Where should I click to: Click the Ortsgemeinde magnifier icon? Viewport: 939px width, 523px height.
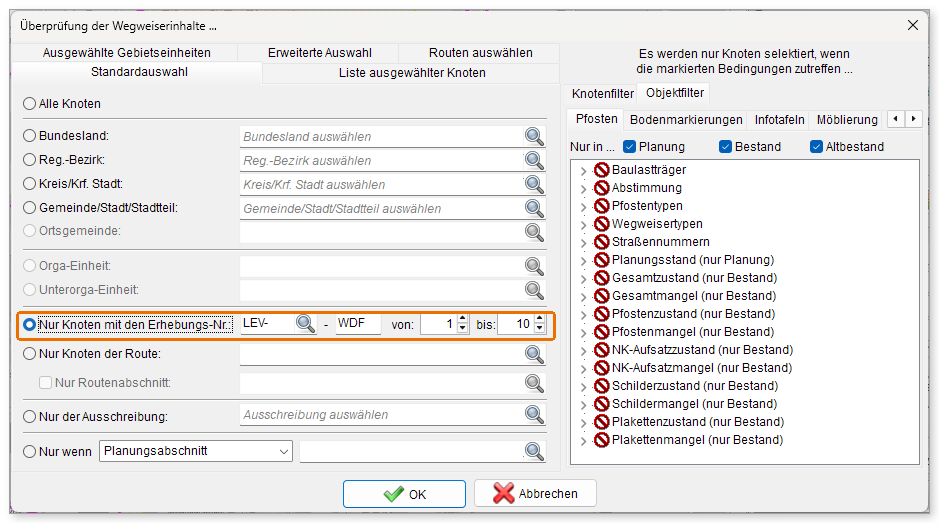click(534, 232)
